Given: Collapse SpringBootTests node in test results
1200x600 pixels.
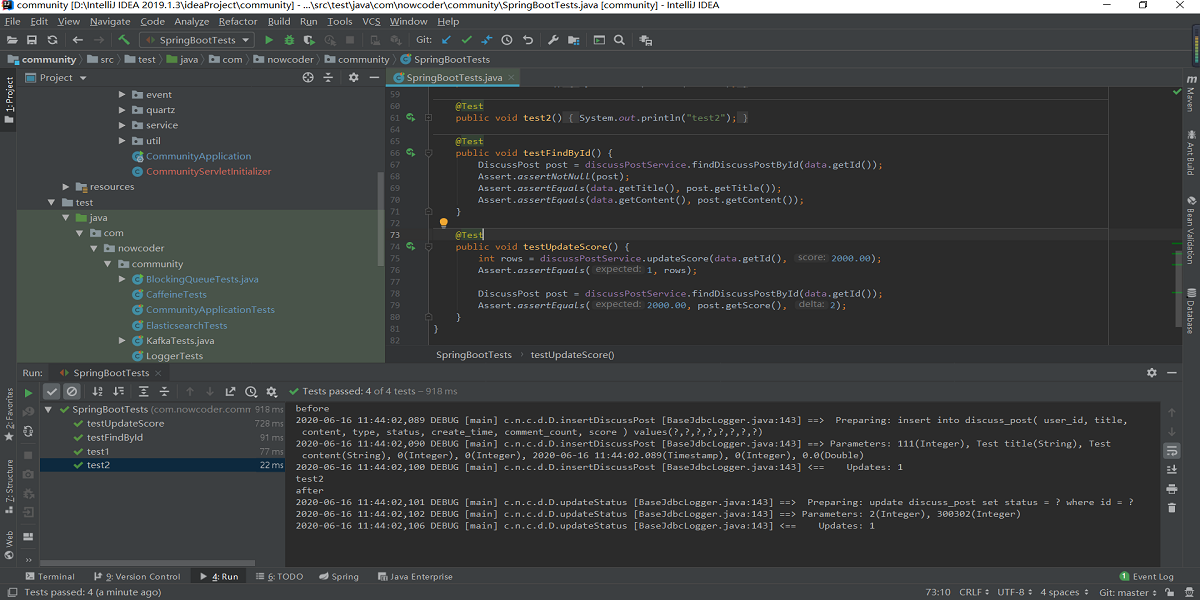Looking at the screenshot, I should 48,409.
